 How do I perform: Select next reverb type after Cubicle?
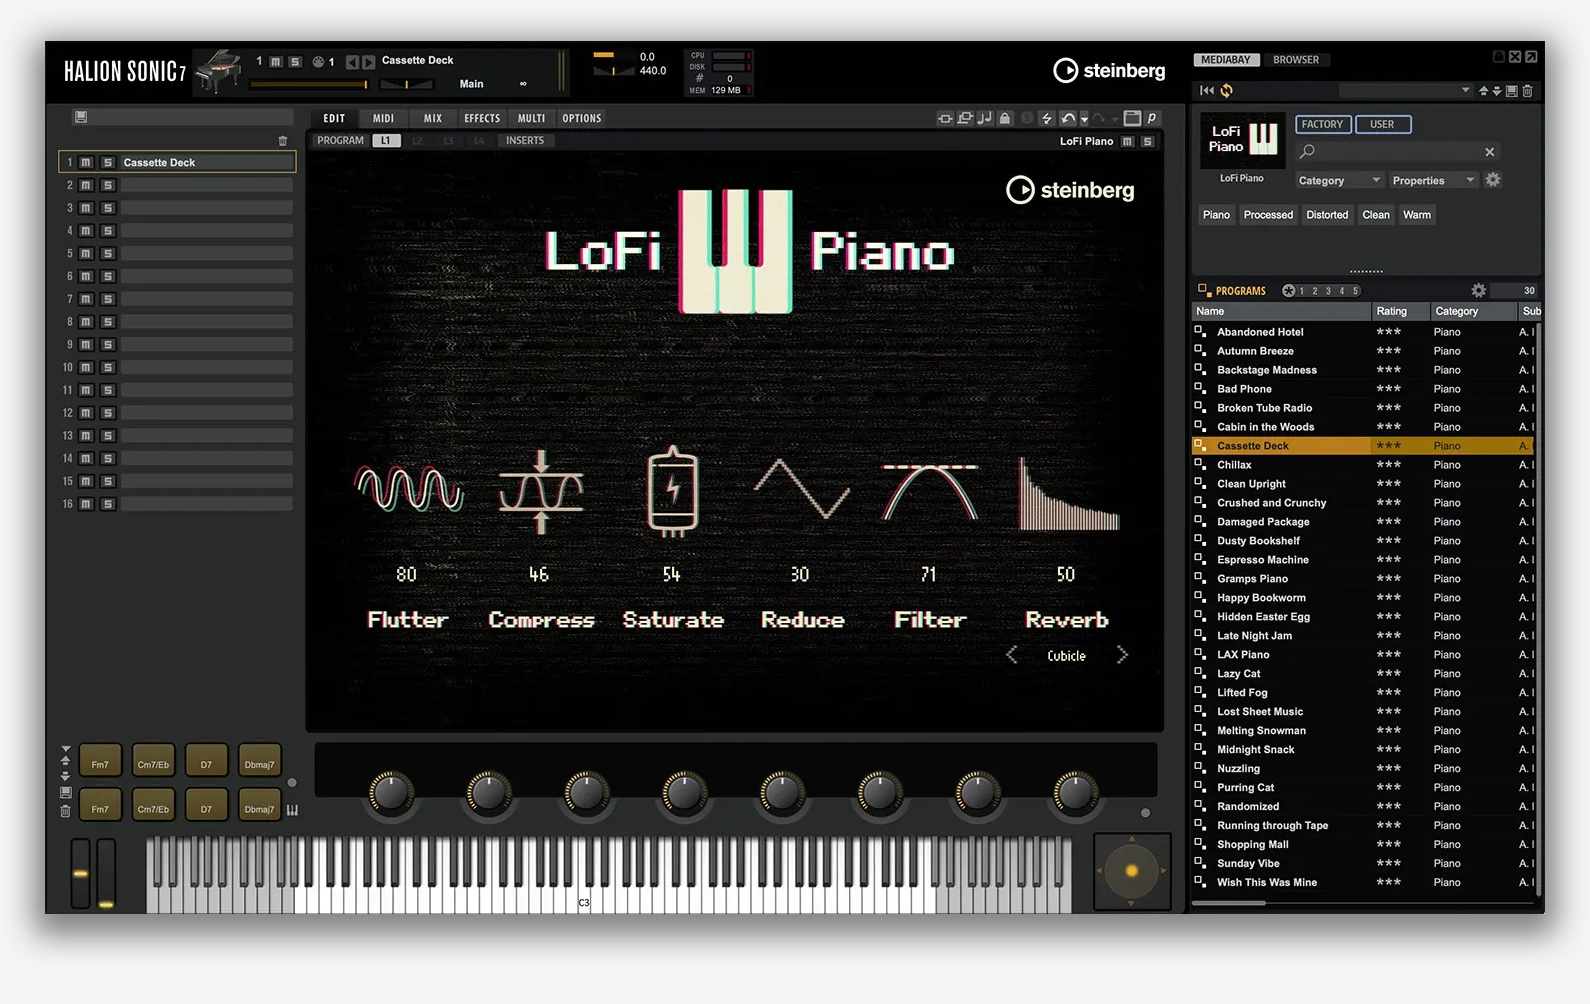click(x=1122, y=655)
